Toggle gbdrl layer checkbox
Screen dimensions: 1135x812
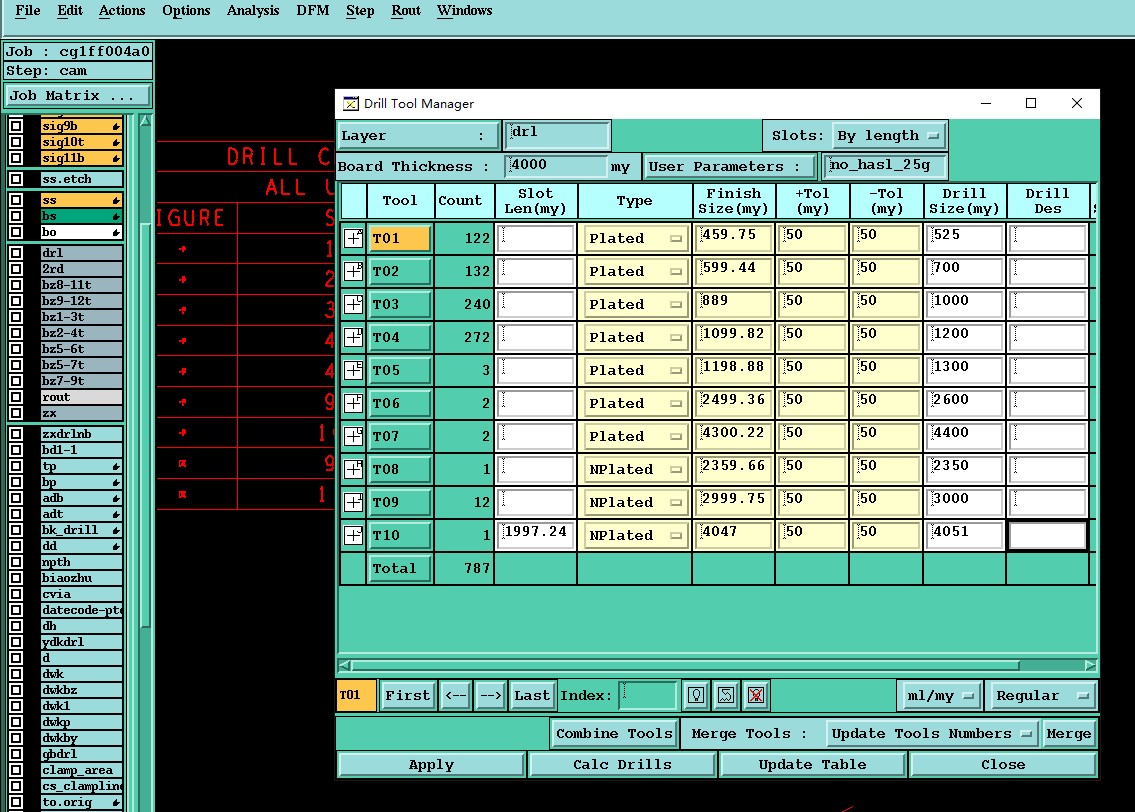16,753
